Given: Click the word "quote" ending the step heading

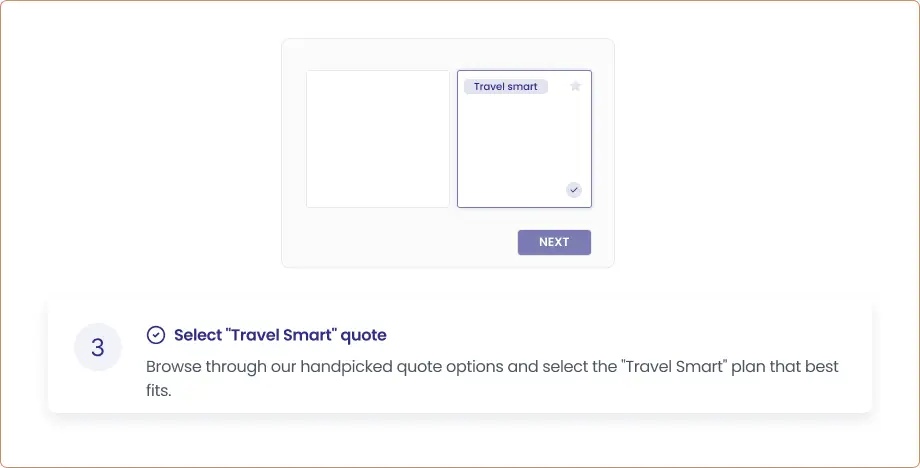Looking at the screenshot, I should [x=365, y=335].
